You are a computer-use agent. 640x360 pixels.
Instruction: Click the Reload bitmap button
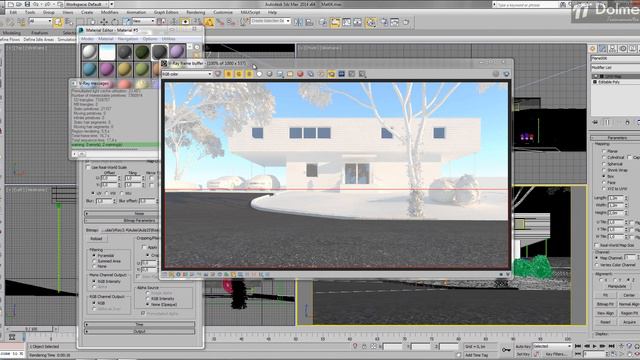pos(96,238)
